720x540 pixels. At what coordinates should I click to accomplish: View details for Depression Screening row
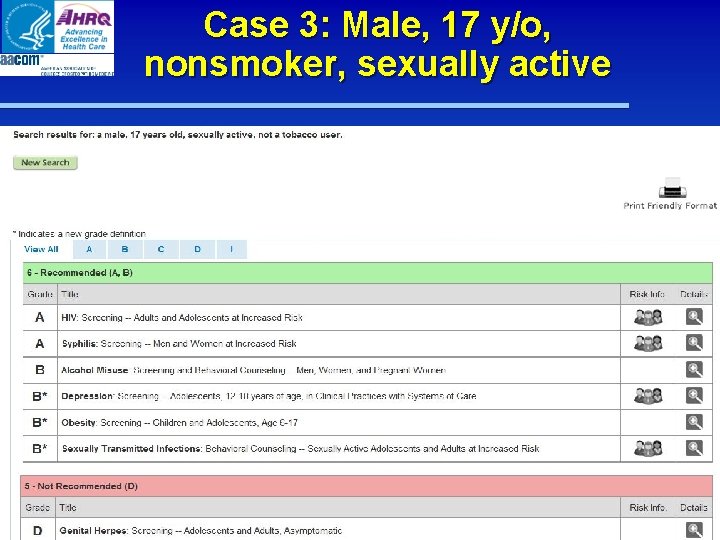694,396
